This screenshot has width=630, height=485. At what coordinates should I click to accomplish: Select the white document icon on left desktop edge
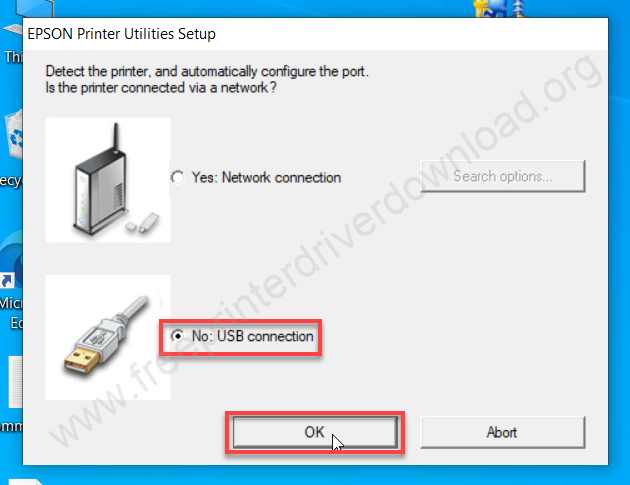tap(15, 382)
